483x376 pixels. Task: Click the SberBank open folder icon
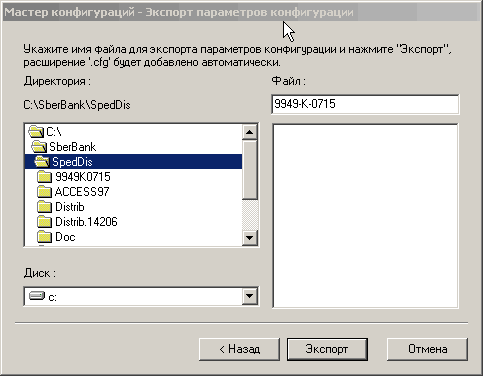pos(39,147)
